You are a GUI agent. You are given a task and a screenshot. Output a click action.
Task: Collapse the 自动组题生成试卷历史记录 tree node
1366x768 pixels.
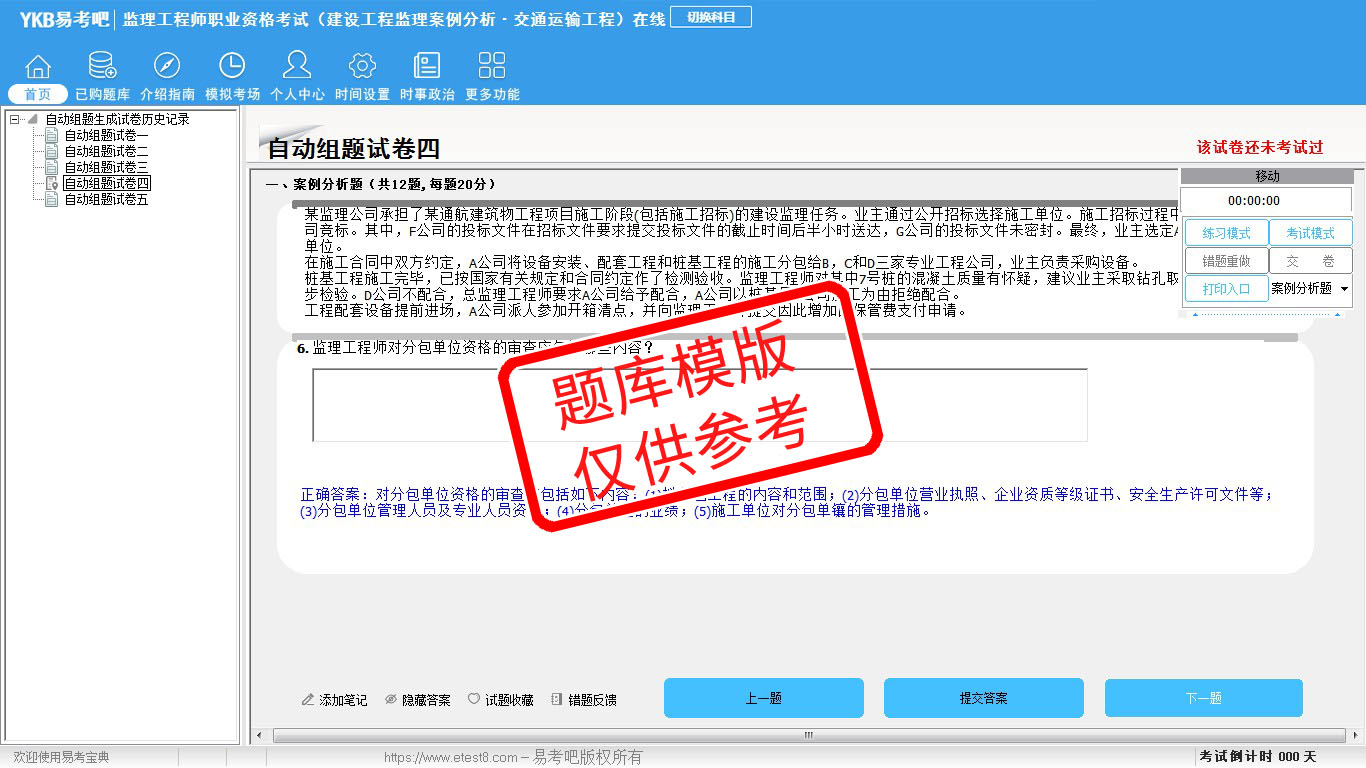pyautogui.click(x=14, y=120)
